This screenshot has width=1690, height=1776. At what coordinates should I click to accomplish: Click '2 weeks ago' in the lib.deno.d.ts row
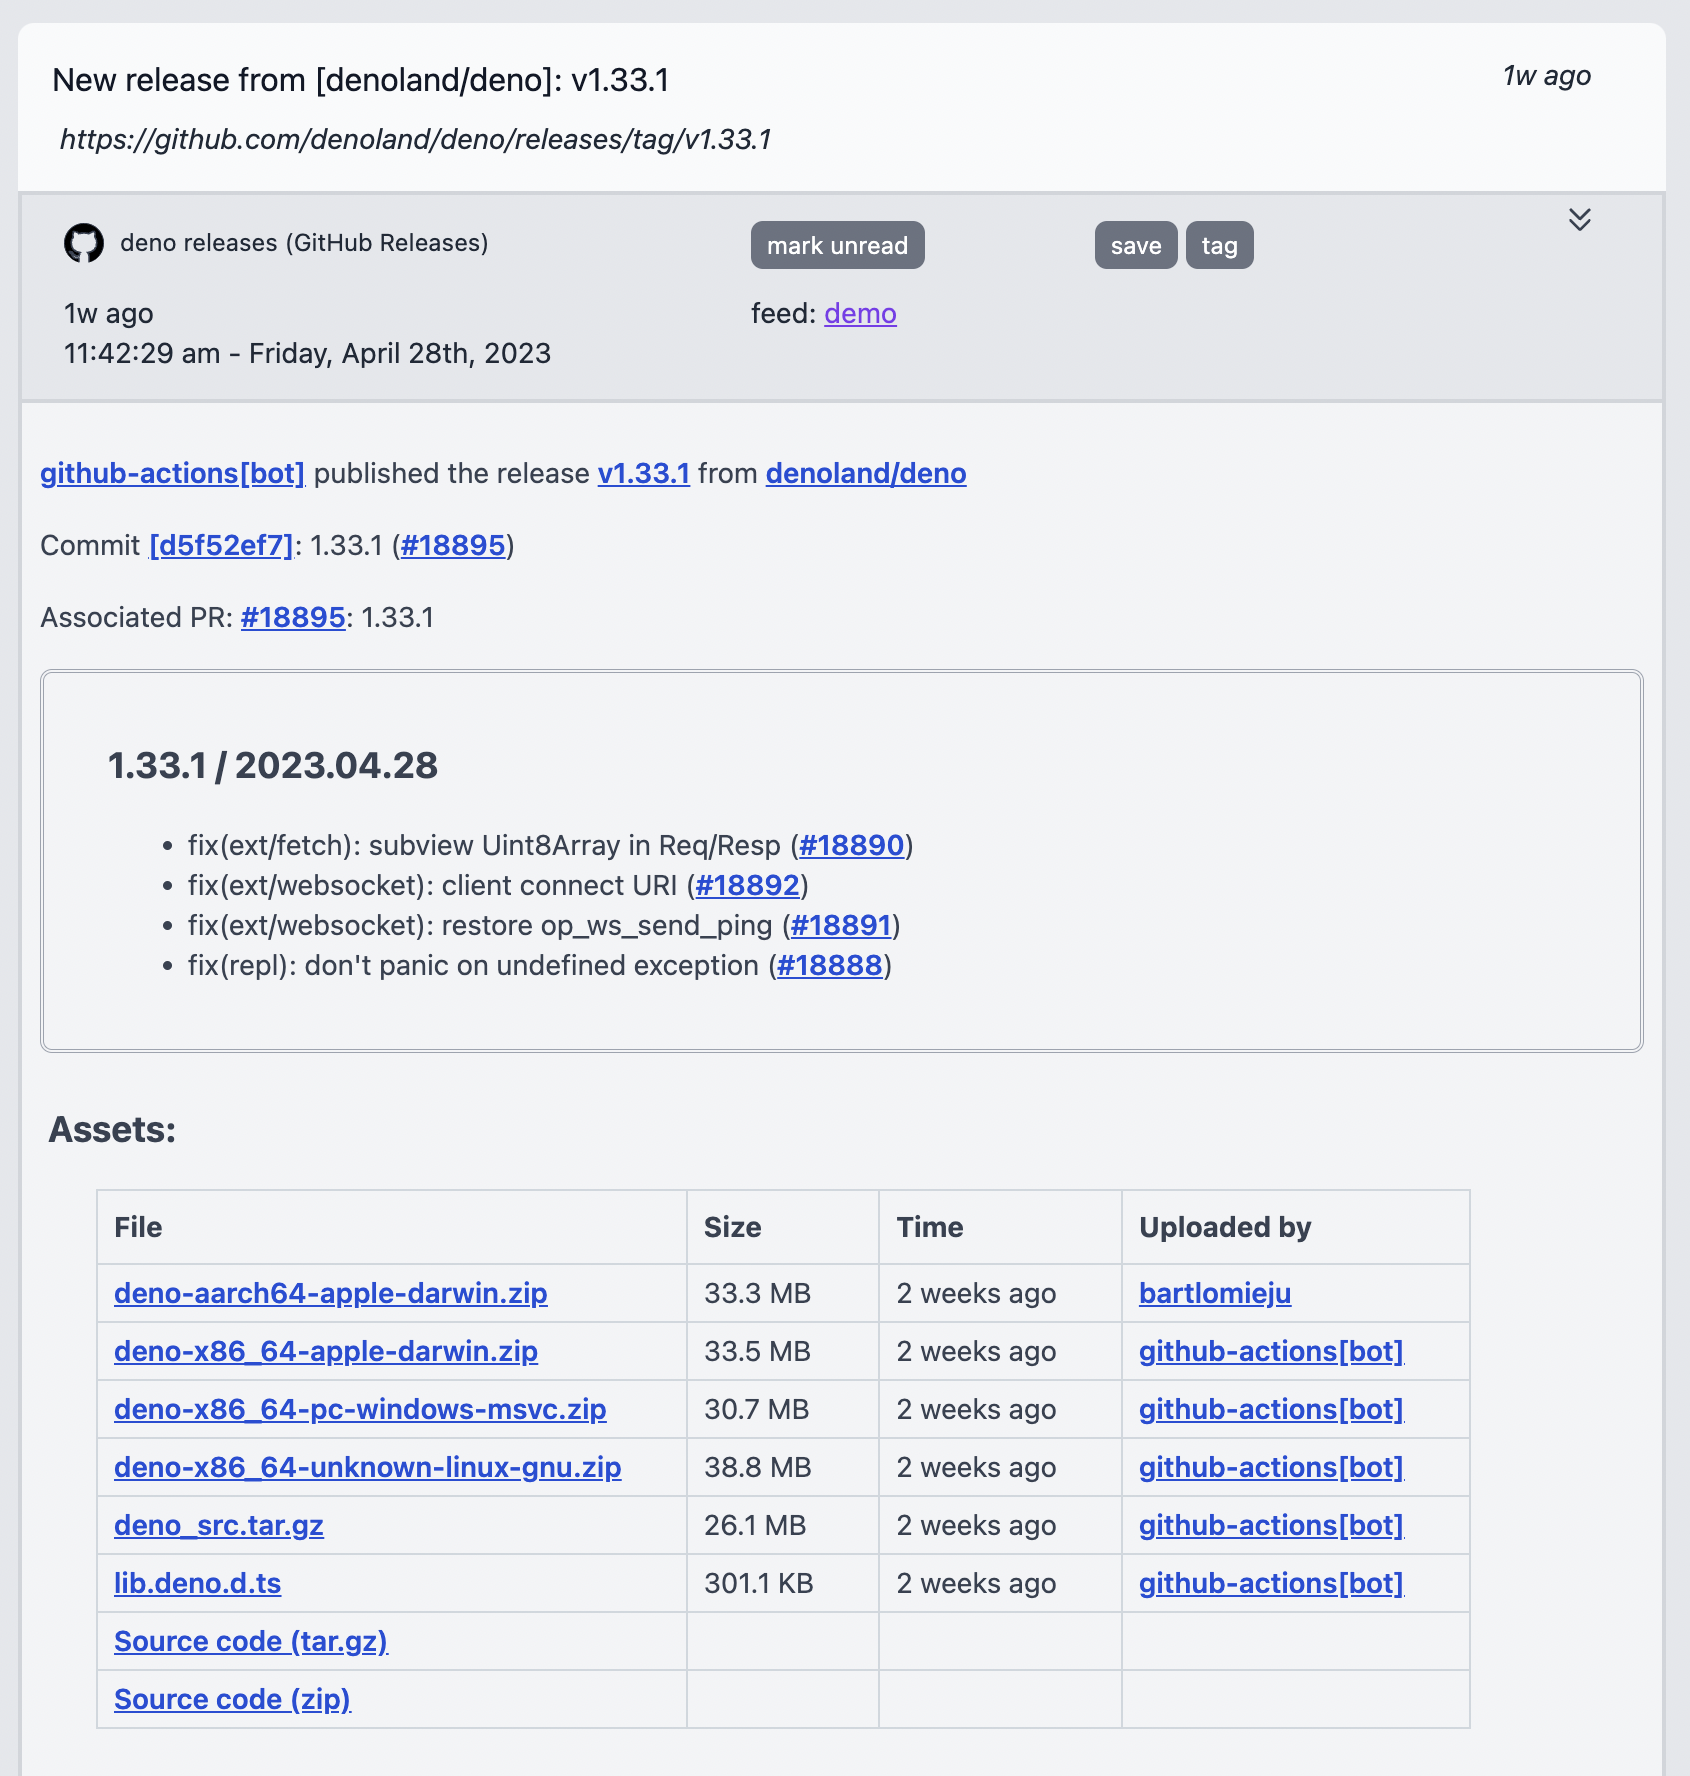976,1583
